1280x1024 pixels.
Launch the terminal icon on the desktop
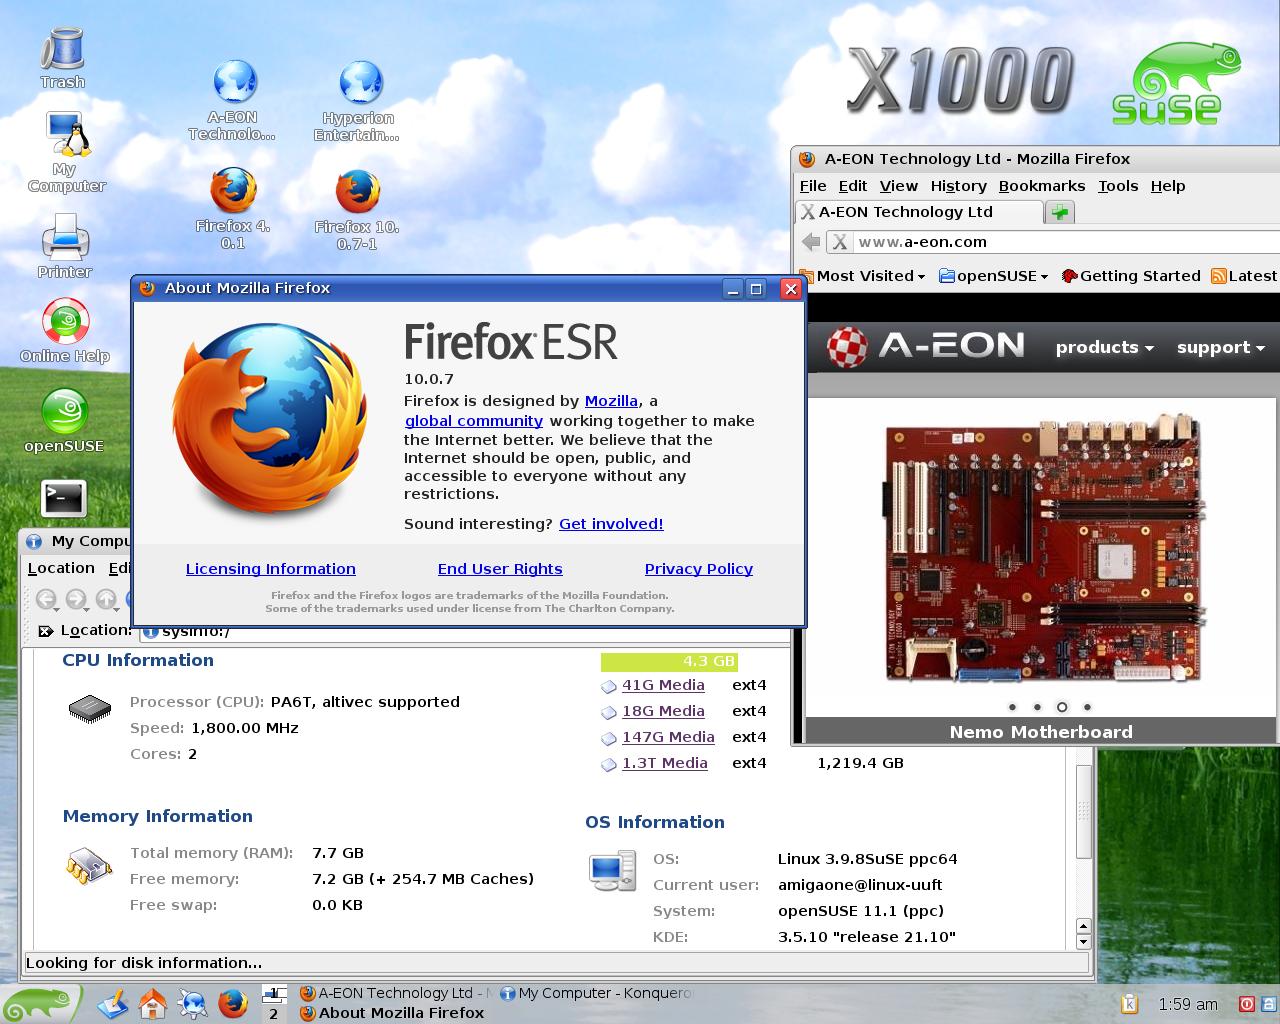coord(64,498)
